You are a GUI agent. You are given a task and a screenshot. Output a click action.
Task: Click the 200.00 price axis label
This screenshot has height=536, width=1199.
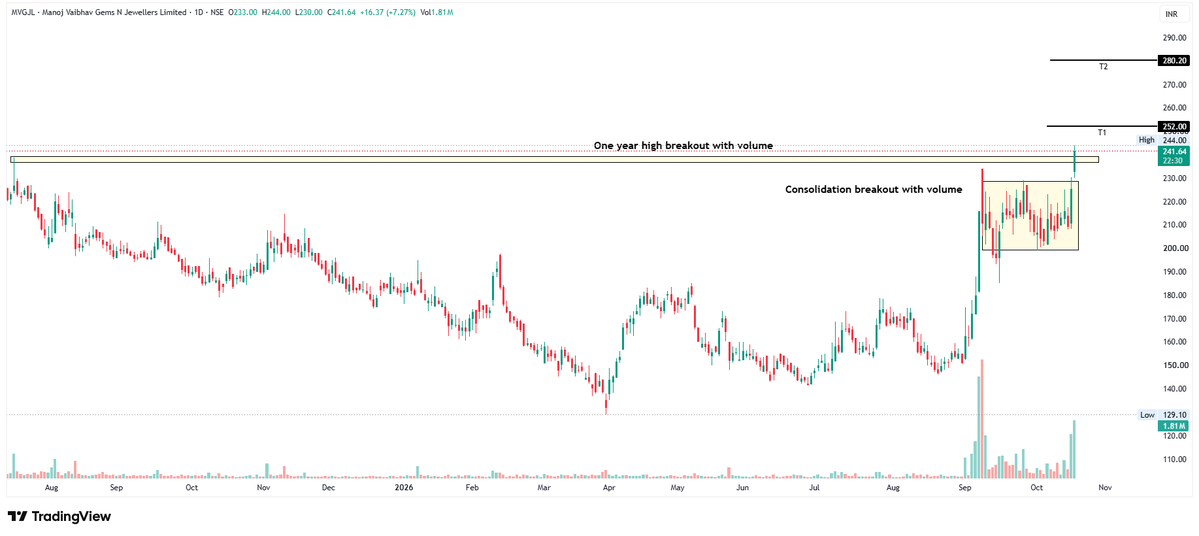(1175, 249)
